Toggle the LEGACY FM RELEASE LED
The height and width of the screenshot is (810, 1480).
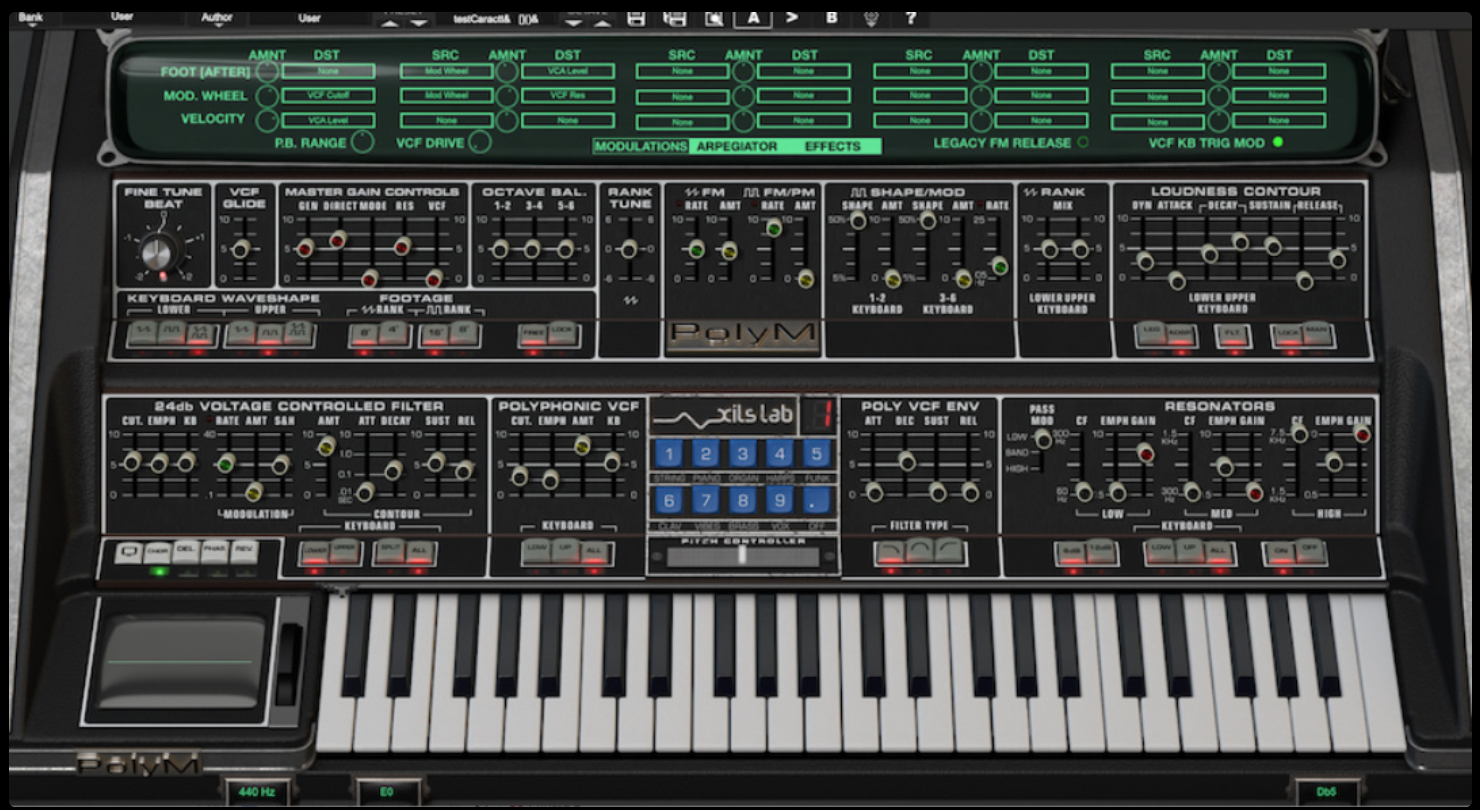coord(1082,143)
